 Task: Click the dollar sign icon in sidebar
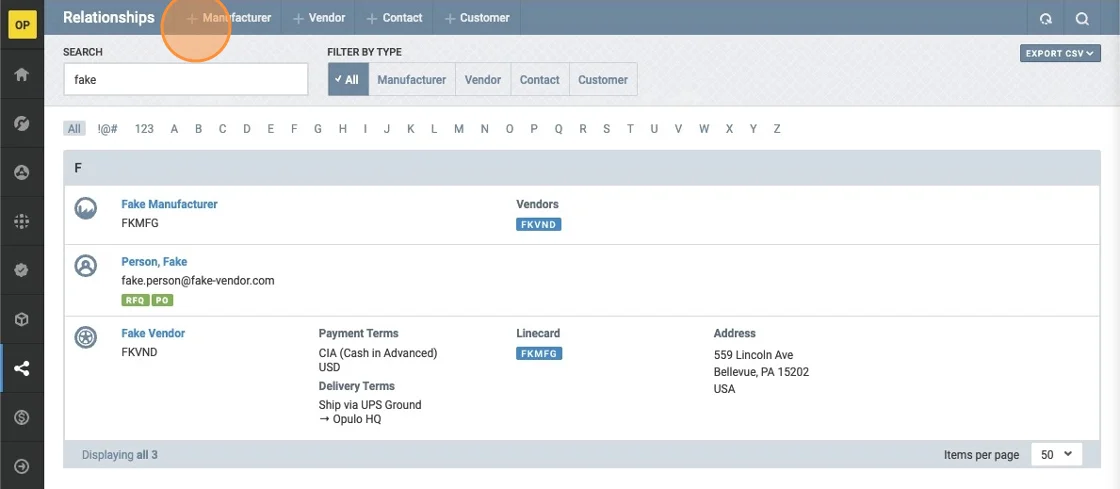[21, 417]
